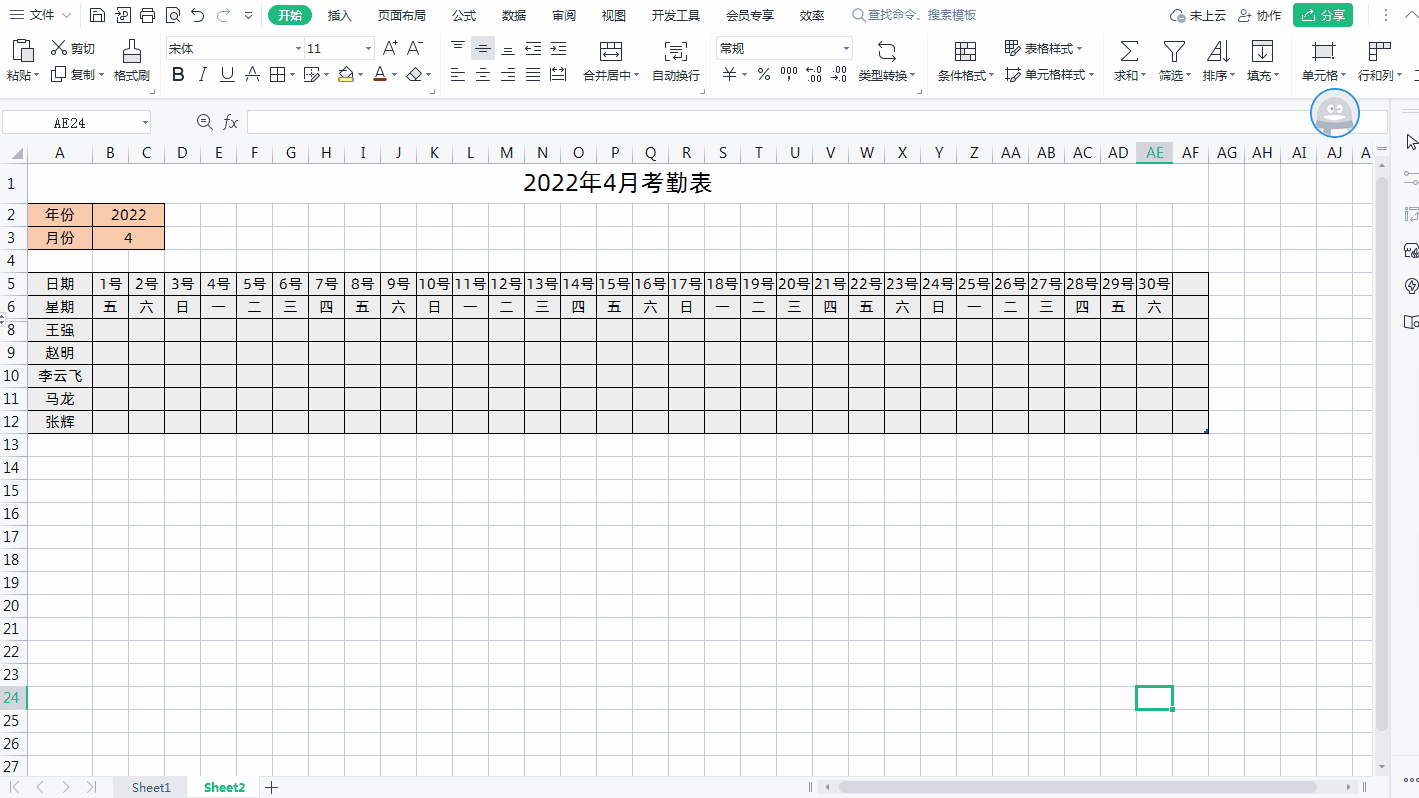Apply fill color bucket
Screen dimensions: 1419x798
346,74
